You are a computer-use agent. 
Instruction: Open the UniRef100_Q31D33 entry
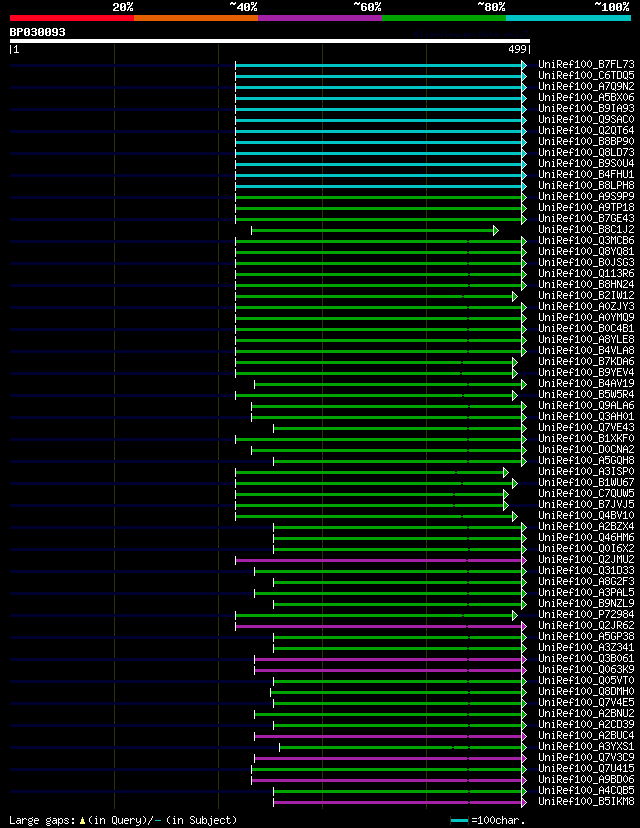point(586,571)
